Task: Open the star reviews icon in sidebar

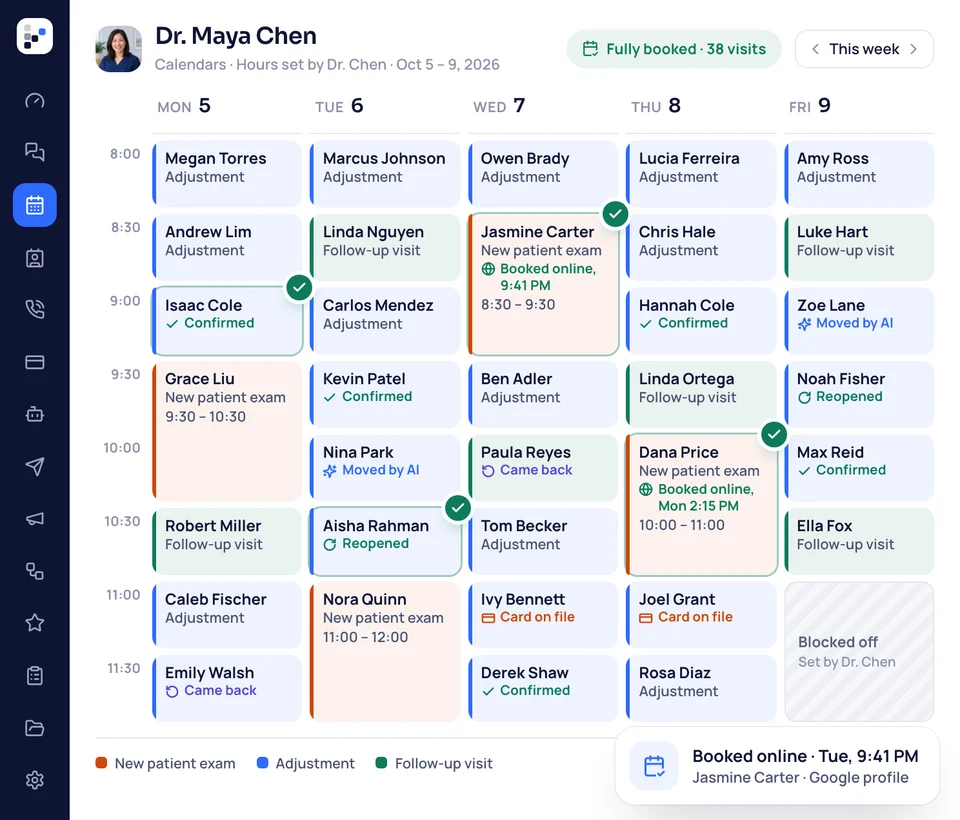Action: pyautogui.click(x=35, y=623)
